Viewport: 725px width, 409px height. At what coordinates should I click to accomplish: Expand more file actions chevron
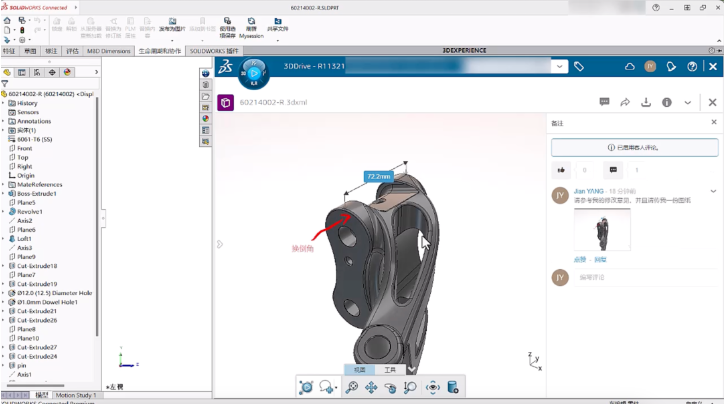[688, 103]
